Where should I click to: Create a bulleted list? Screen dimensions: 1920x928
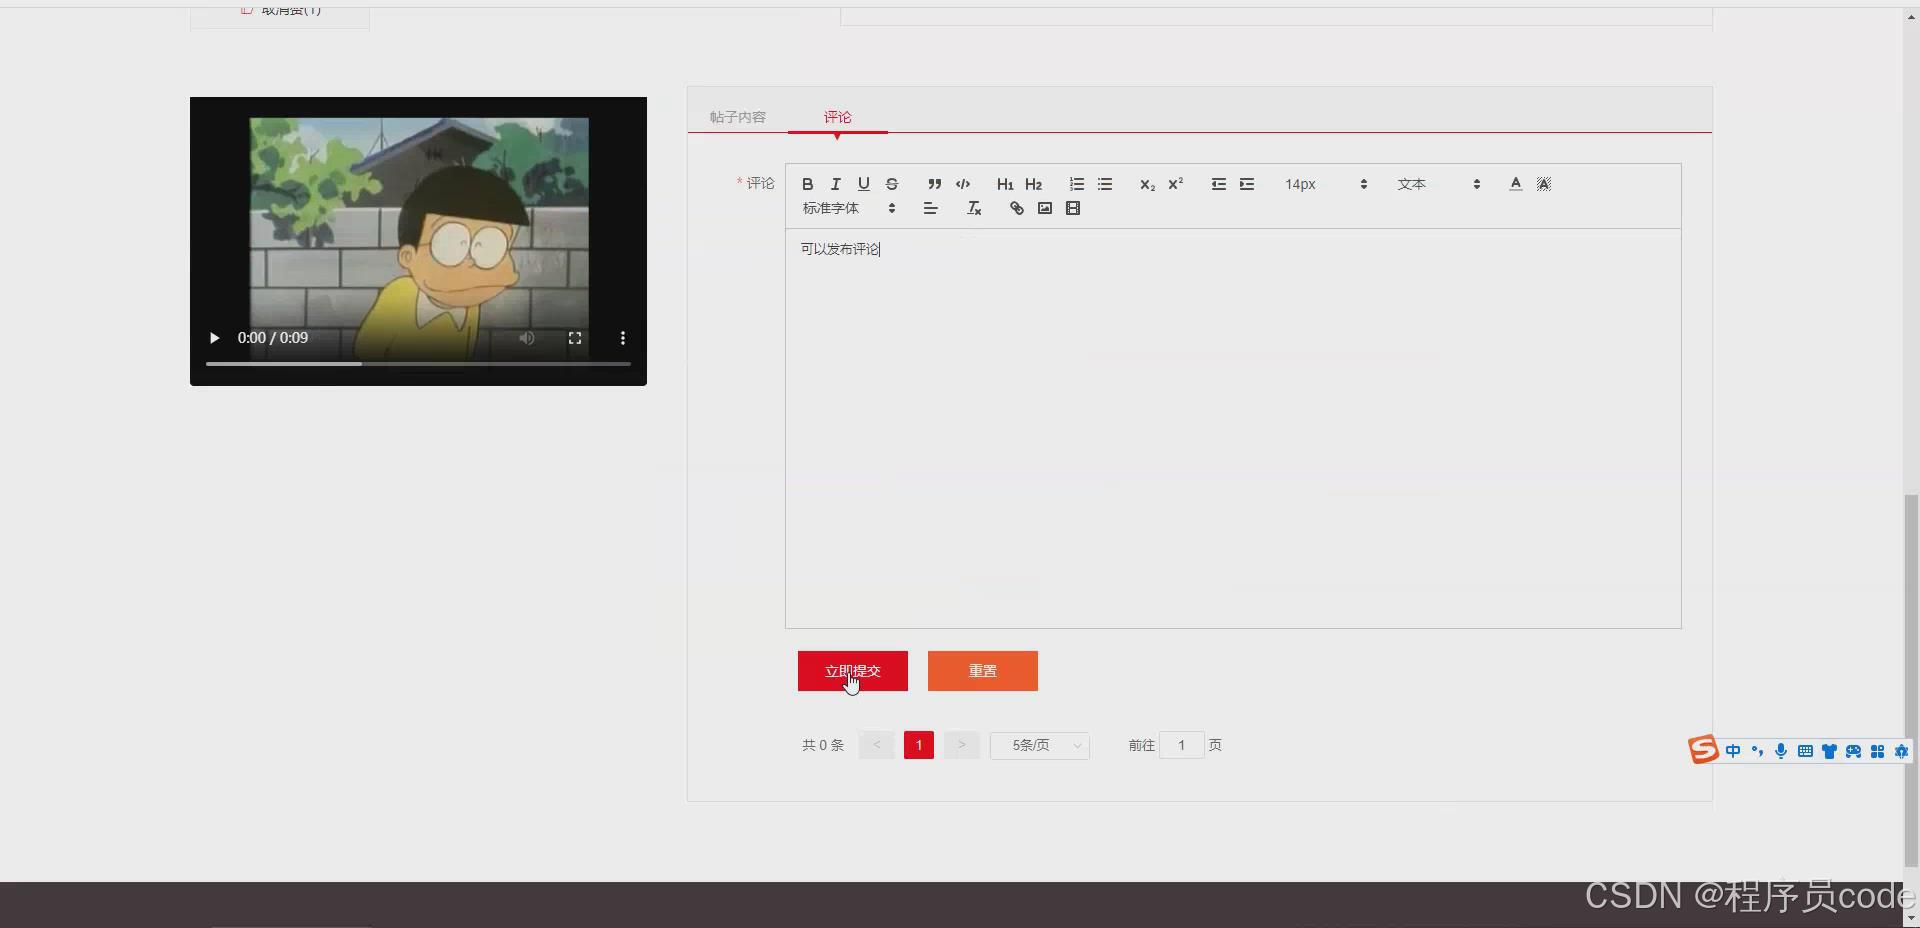[x=1105, y=184]
